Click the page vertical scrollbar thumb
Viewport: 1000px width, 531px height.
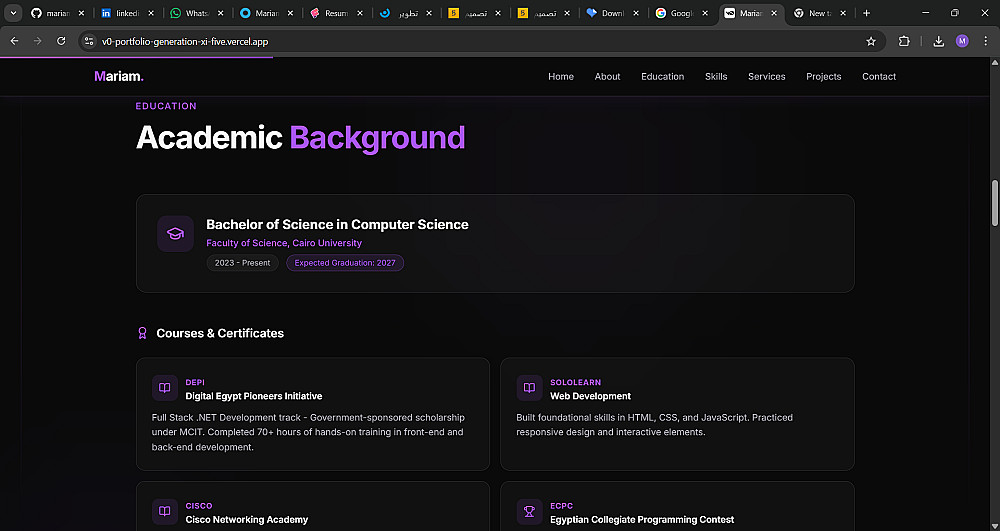(995, 202)
